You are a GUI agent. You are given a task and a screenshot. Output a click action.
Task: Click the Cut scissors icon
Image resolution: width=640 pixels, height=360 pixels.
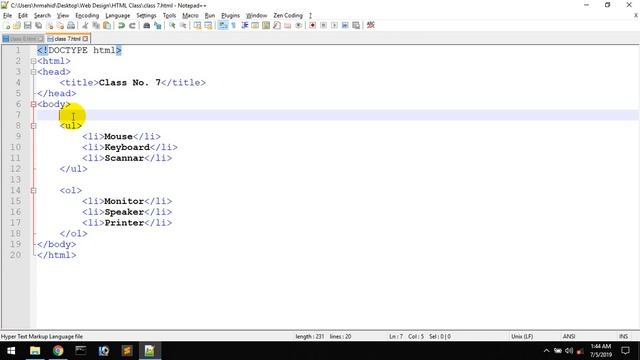tap(85, 25)
